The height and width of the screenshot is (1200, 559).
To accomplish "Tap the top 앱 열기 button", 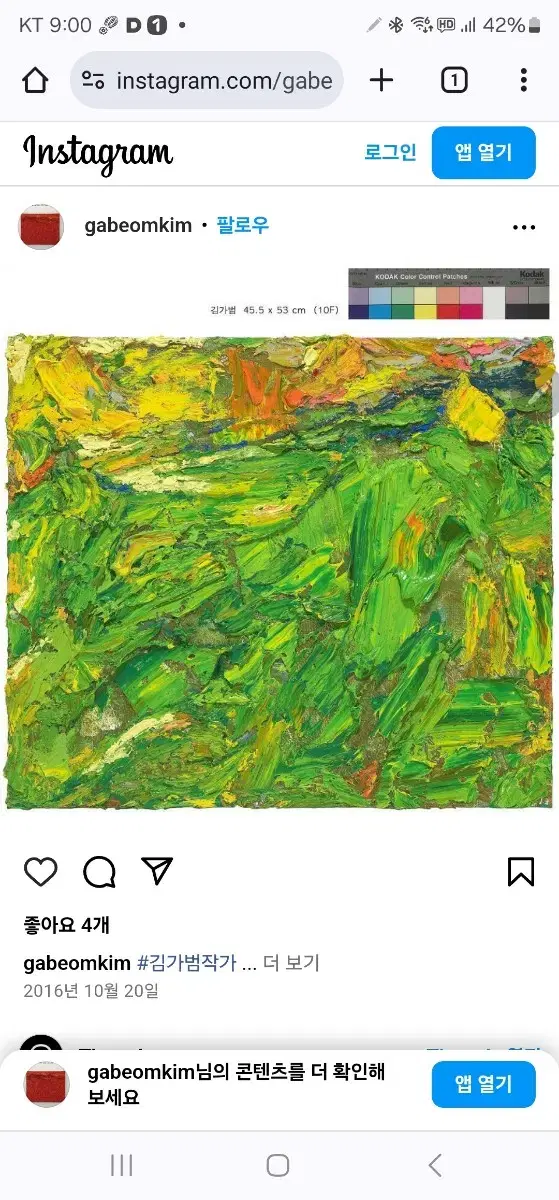I will (484, 153).
